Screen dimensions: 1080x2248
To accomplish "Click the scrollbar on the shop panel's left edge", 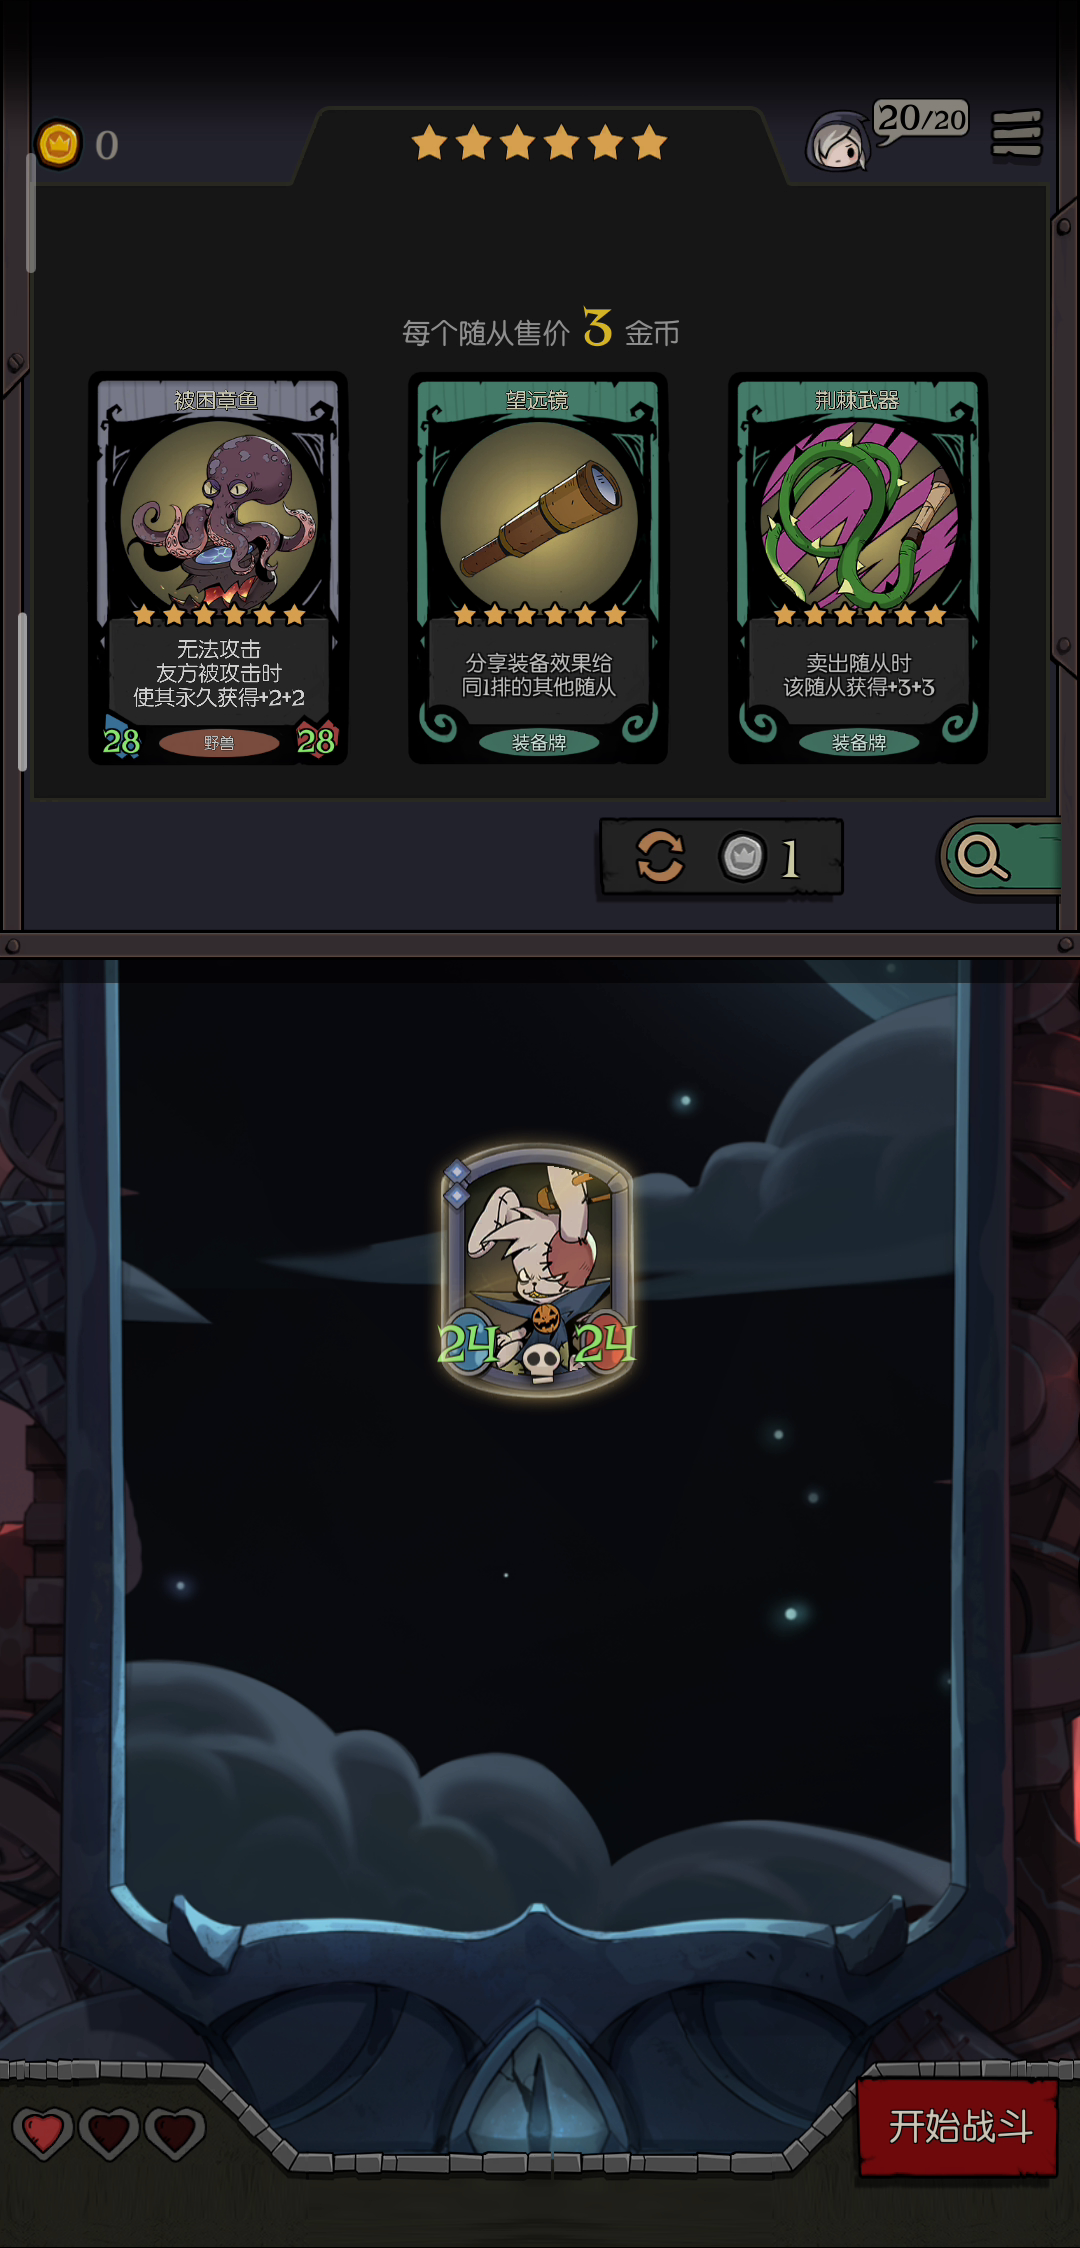I will [23, 690].
